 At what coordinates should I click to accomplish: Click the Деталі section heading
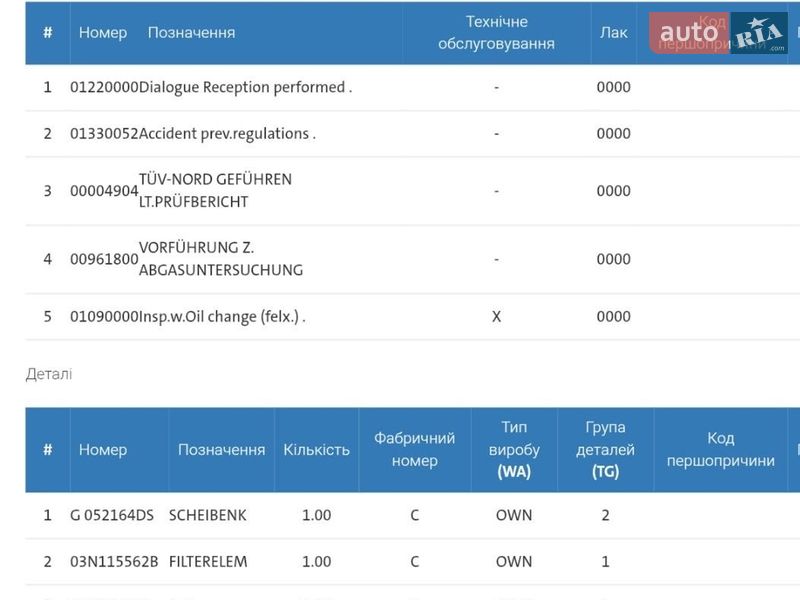(x=49, y=374)
